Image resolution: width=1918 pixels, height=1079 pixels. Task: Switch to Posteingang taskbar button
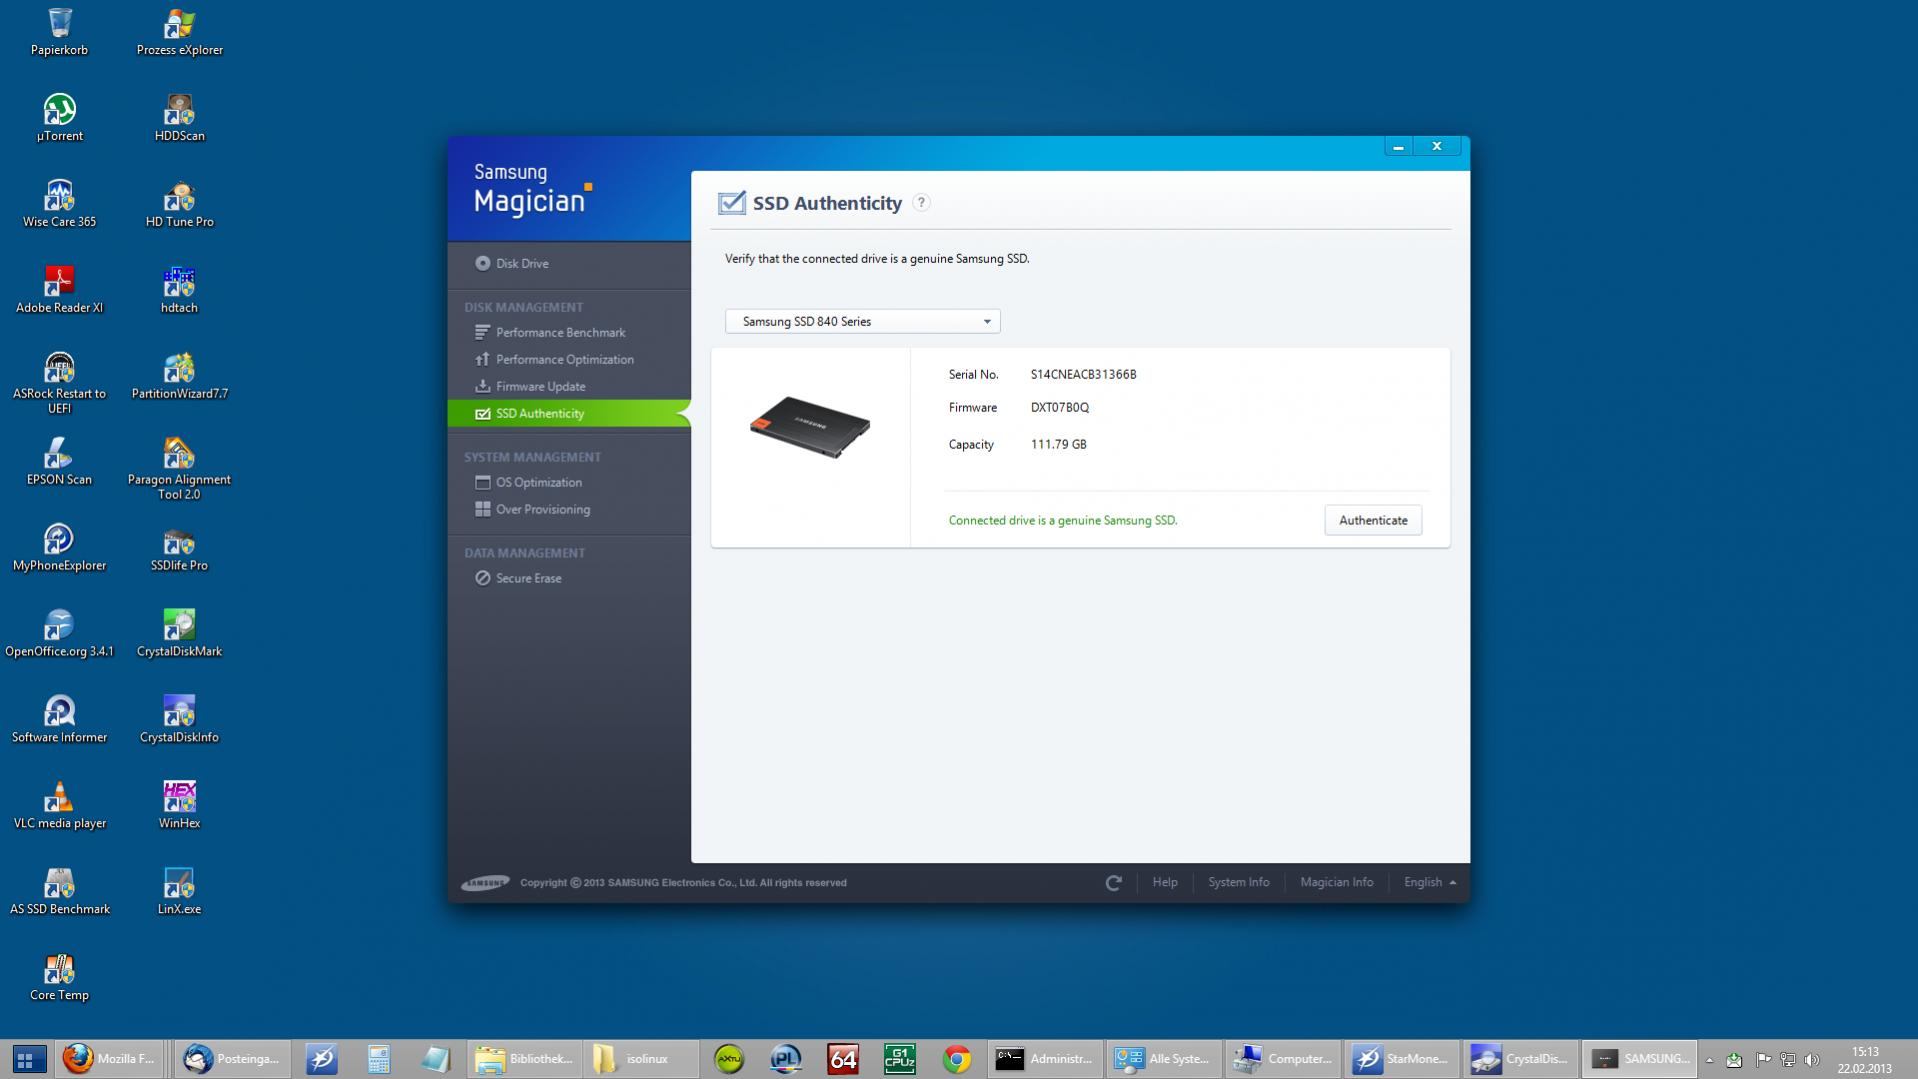[x=233, y=1059]
